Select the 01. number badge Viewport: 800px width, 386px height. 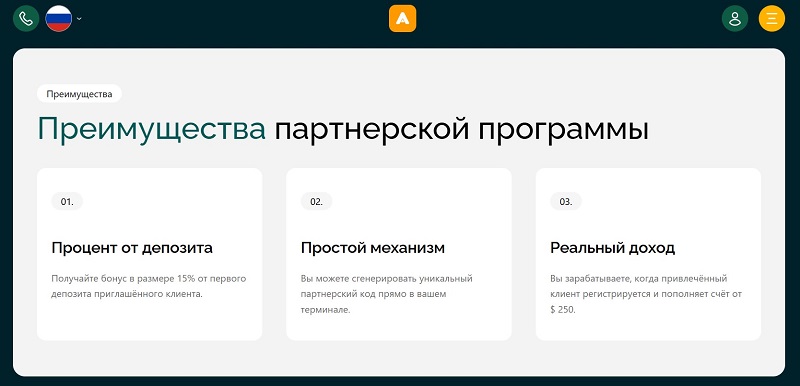67,201
